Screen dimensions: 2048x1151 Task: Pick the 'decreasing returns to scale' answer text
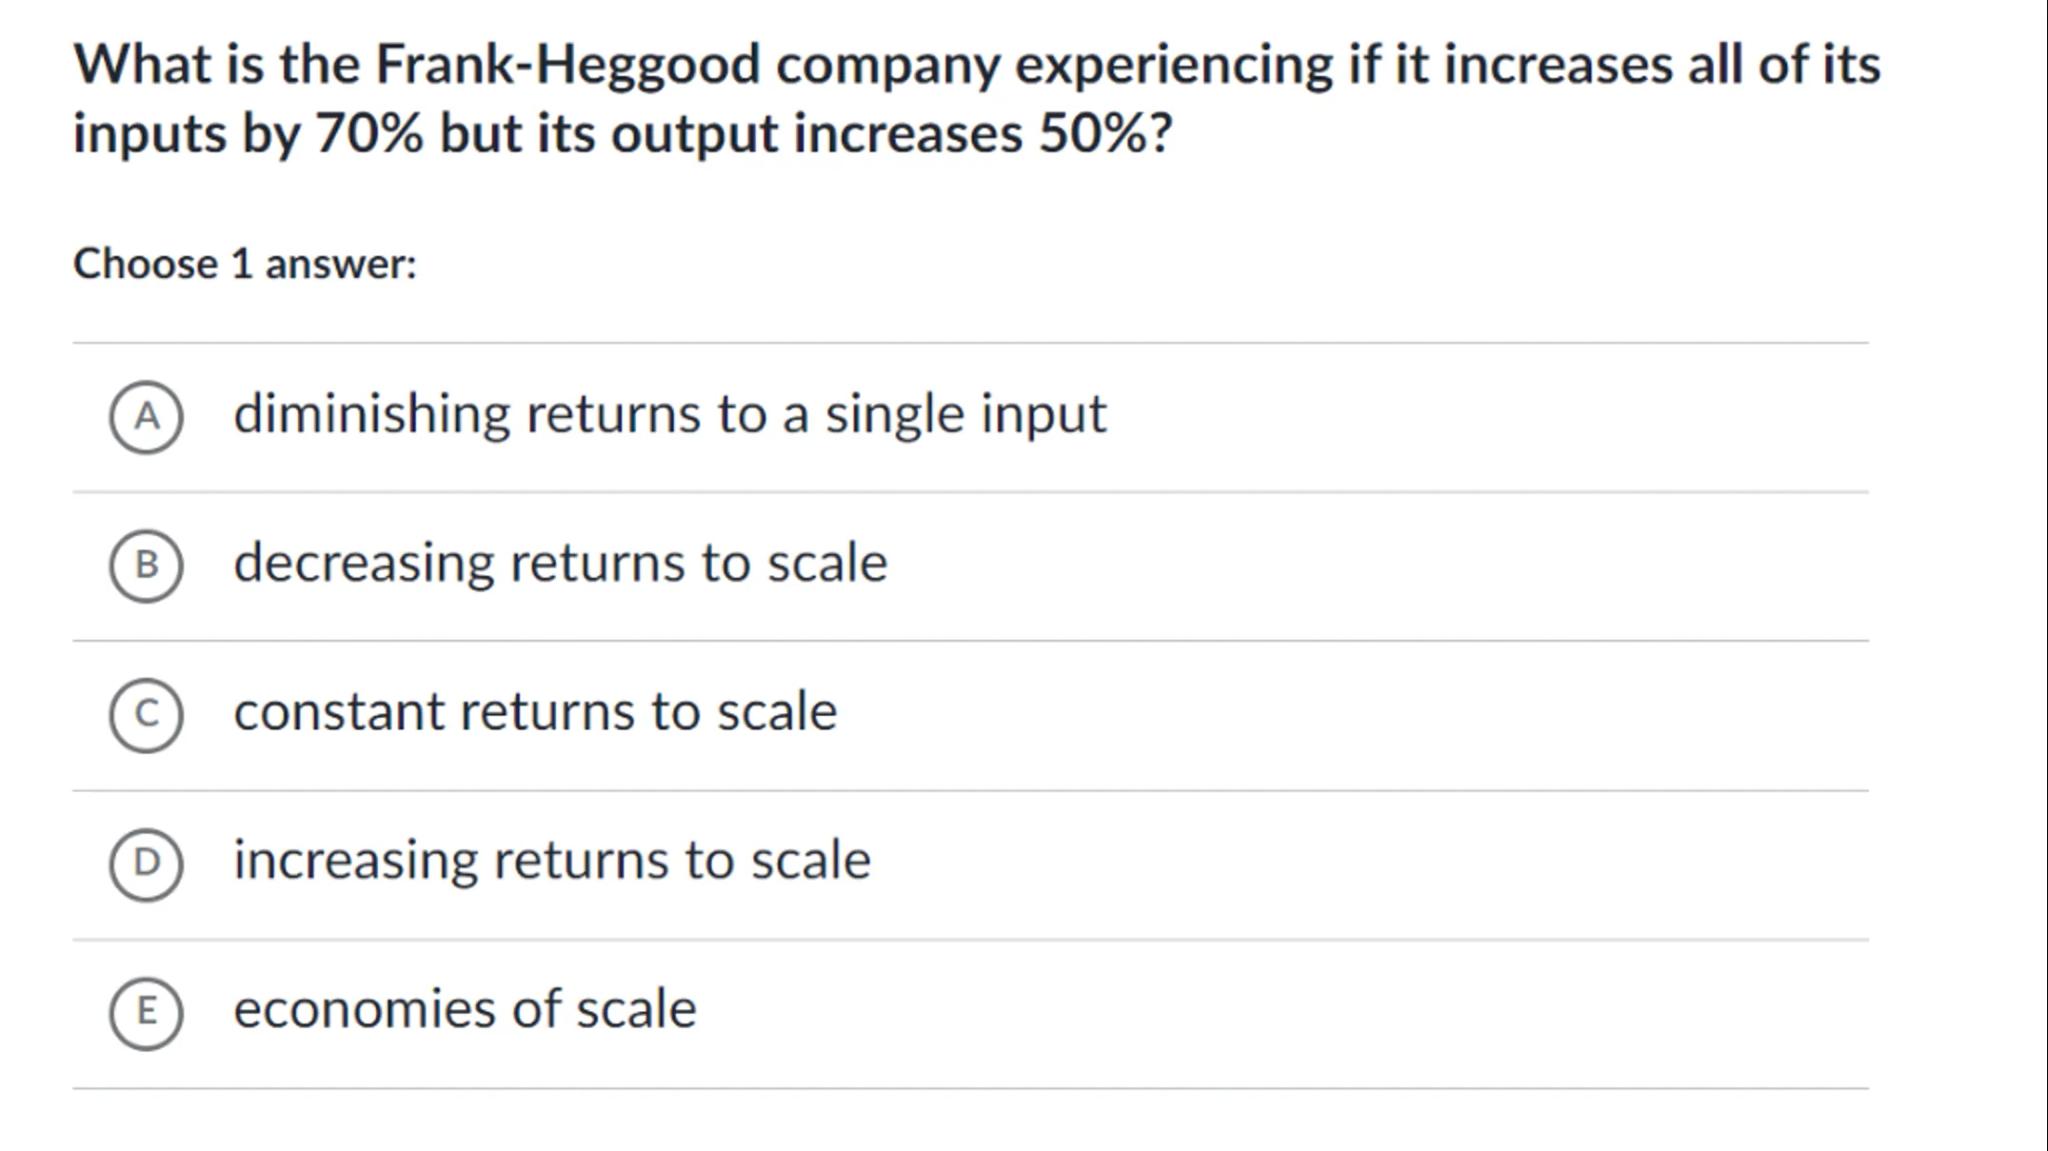tap(560, 563)
